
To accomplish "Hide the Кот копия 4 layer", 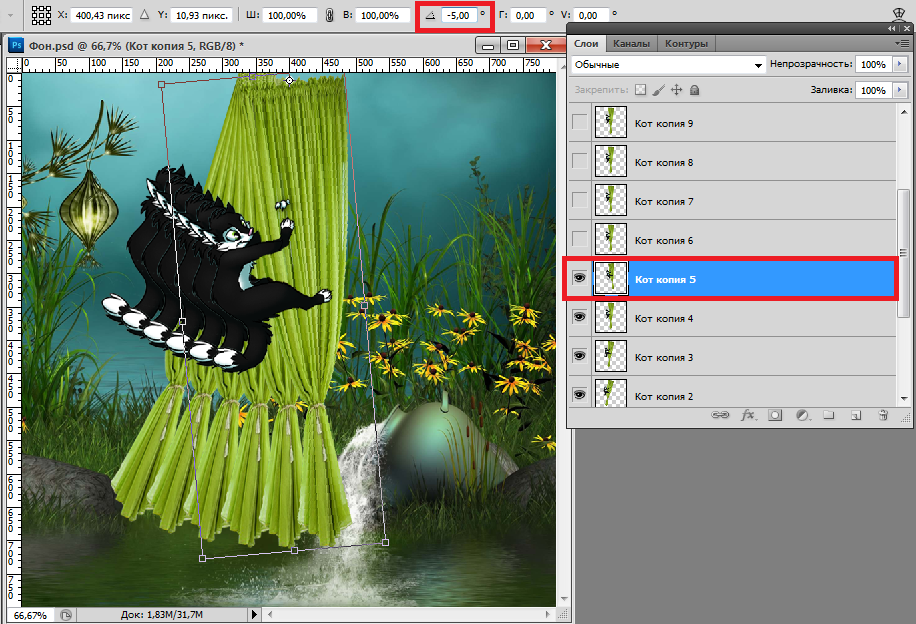I will tap(579, 318).
